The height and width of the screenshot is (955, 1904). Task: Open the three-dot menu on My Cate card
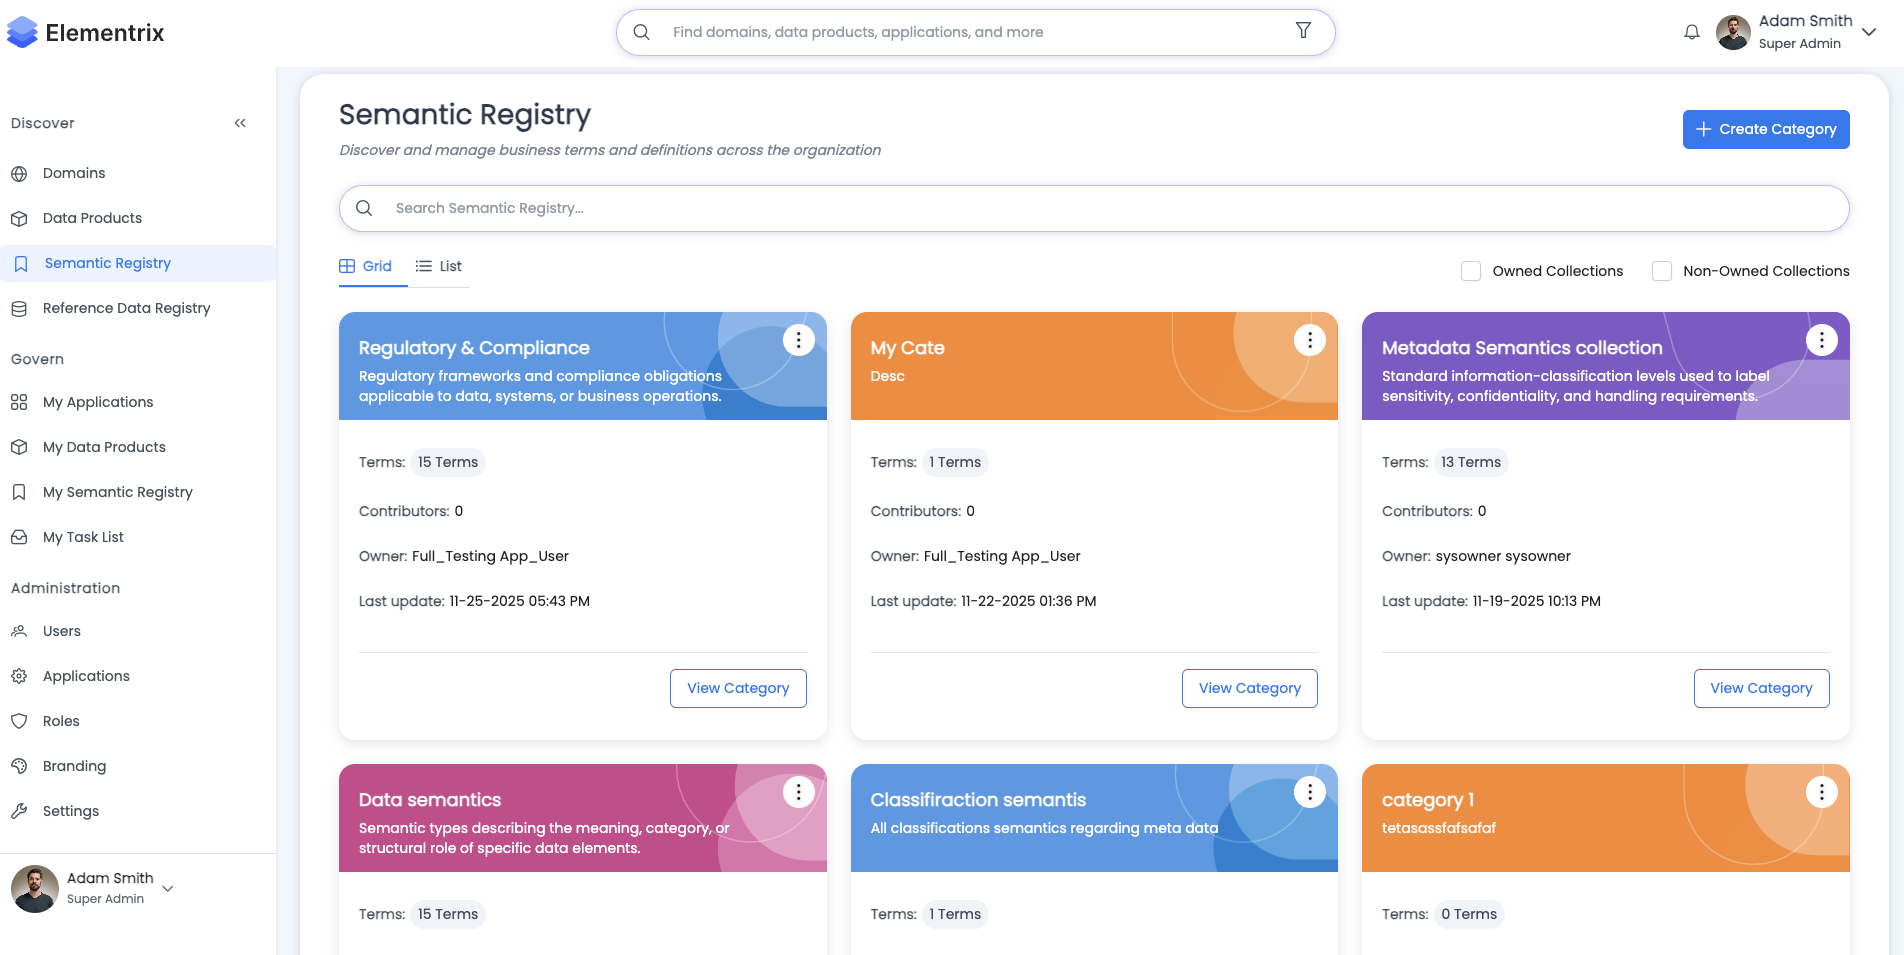coord(1309,340)
